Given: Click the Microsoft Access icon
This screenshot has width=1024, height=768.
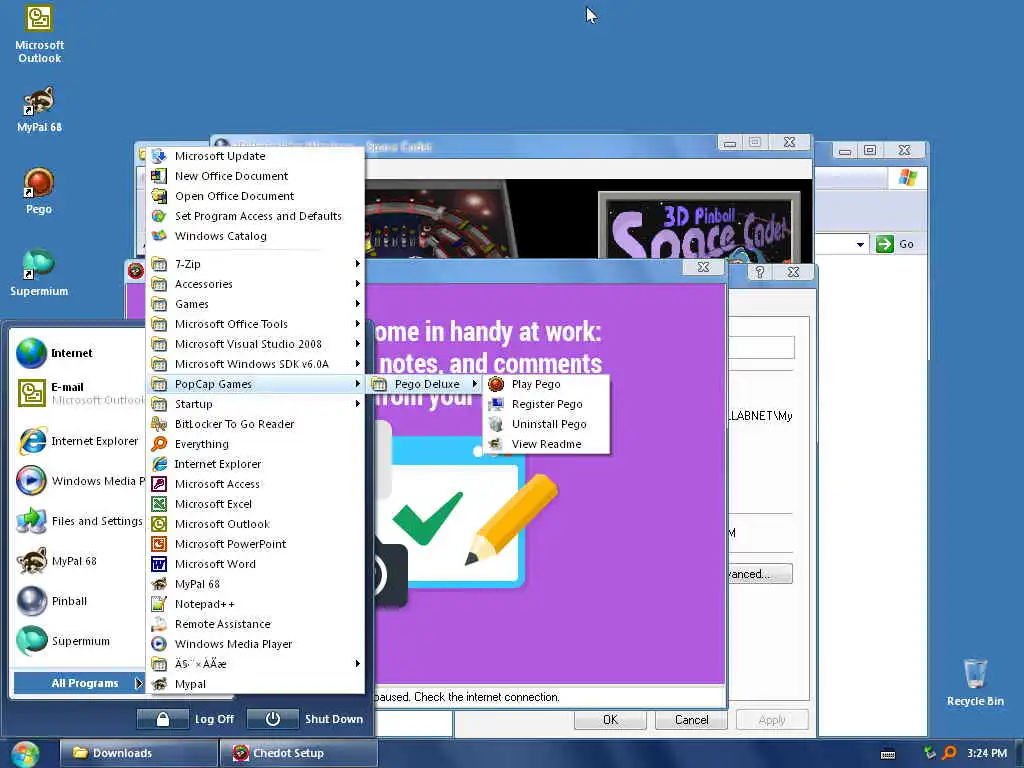Looking at the screenshot, I should (159, 484).
